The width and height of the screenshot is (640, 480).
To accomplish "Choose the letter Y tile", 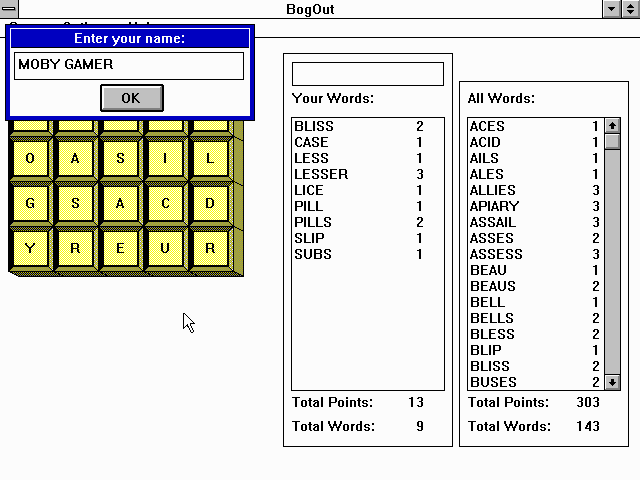I will click(30, 248).
